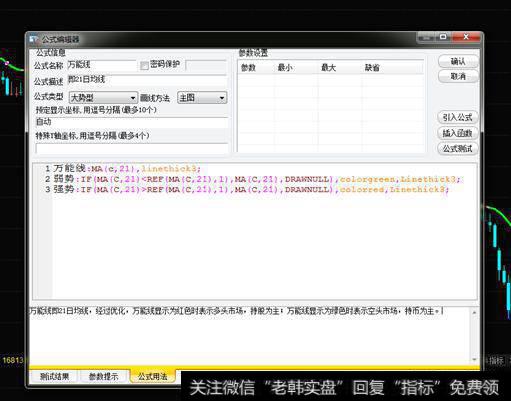Click the colorgreen keyword in line 2
The height and width of the screenshot is (401, 511).
pyautogui.click(x=367, y=179)
